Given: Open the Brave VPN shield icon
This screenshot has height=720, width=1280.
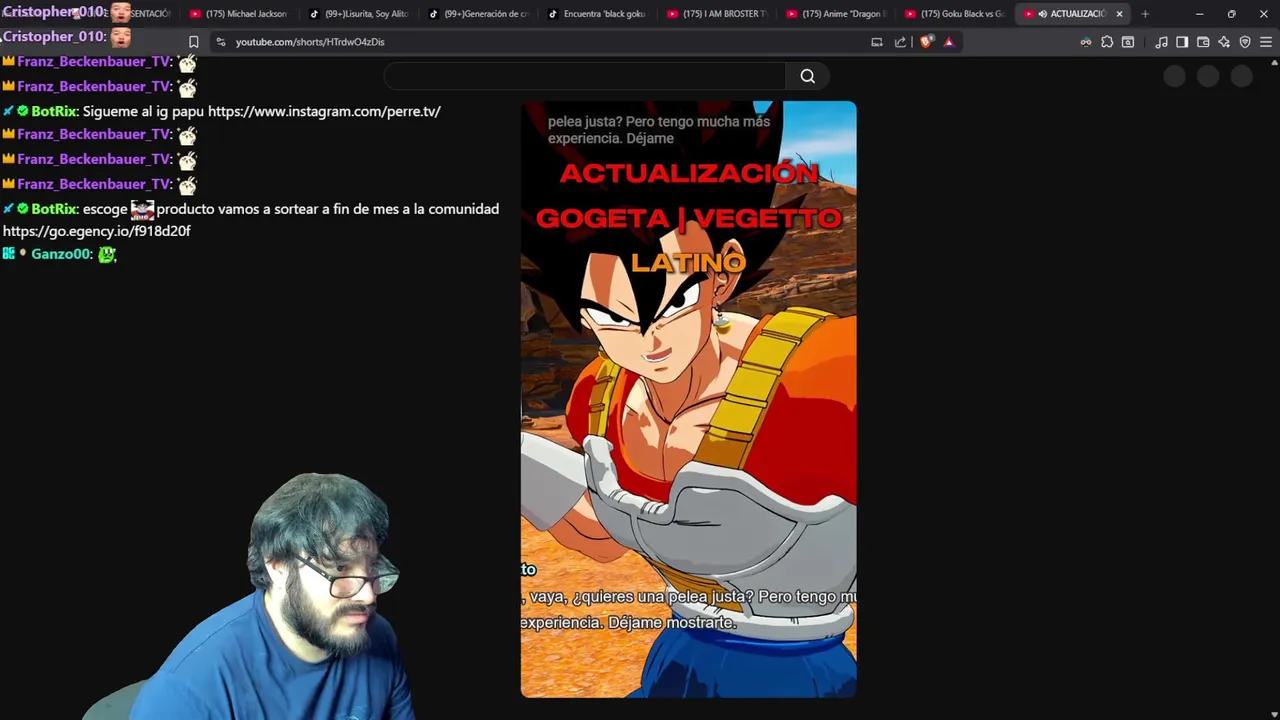Looking at the screenshot, I should (1245, 42).
